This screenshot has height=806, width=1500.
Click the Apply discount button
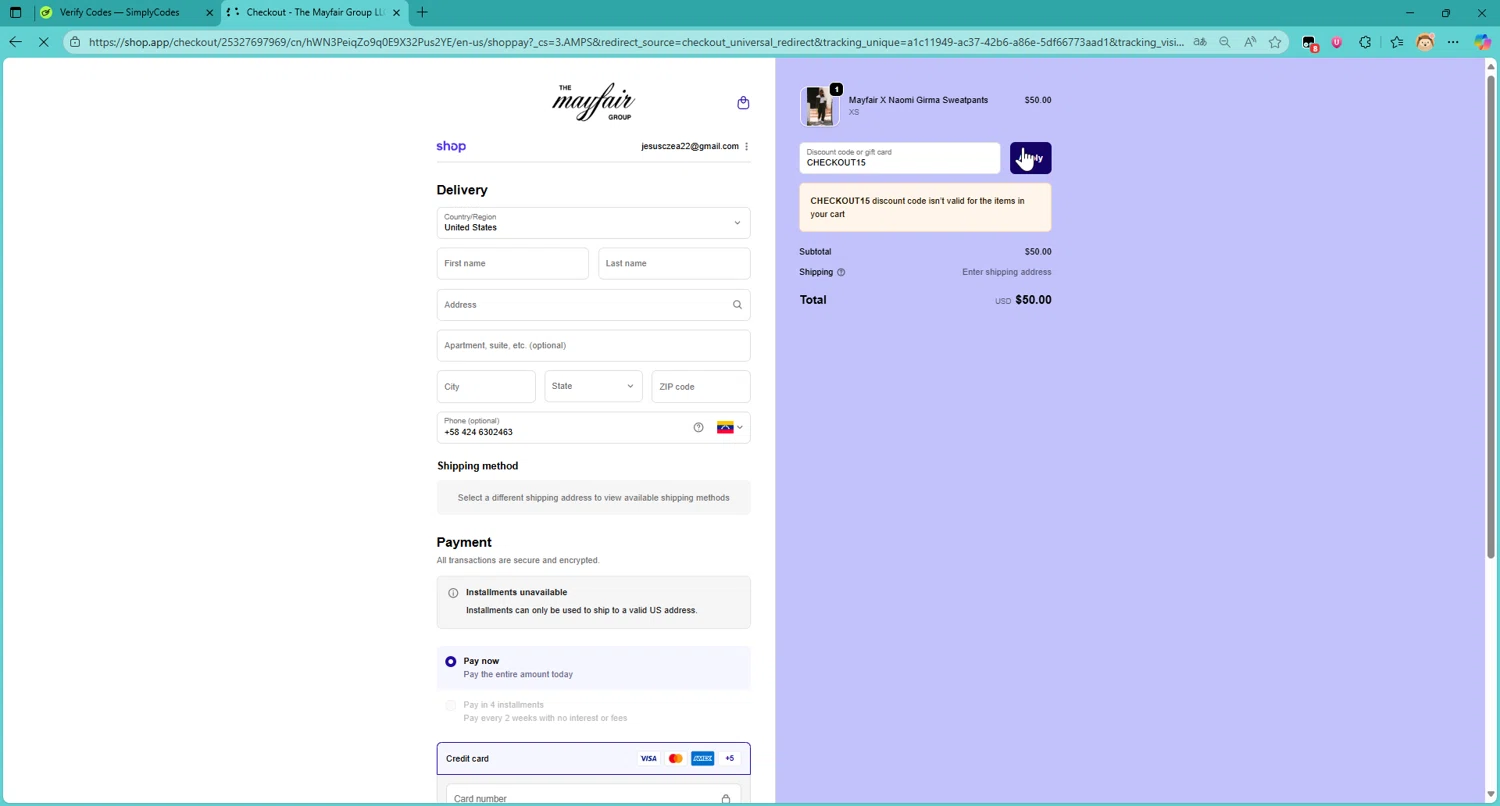click(x=1030, y=158)
